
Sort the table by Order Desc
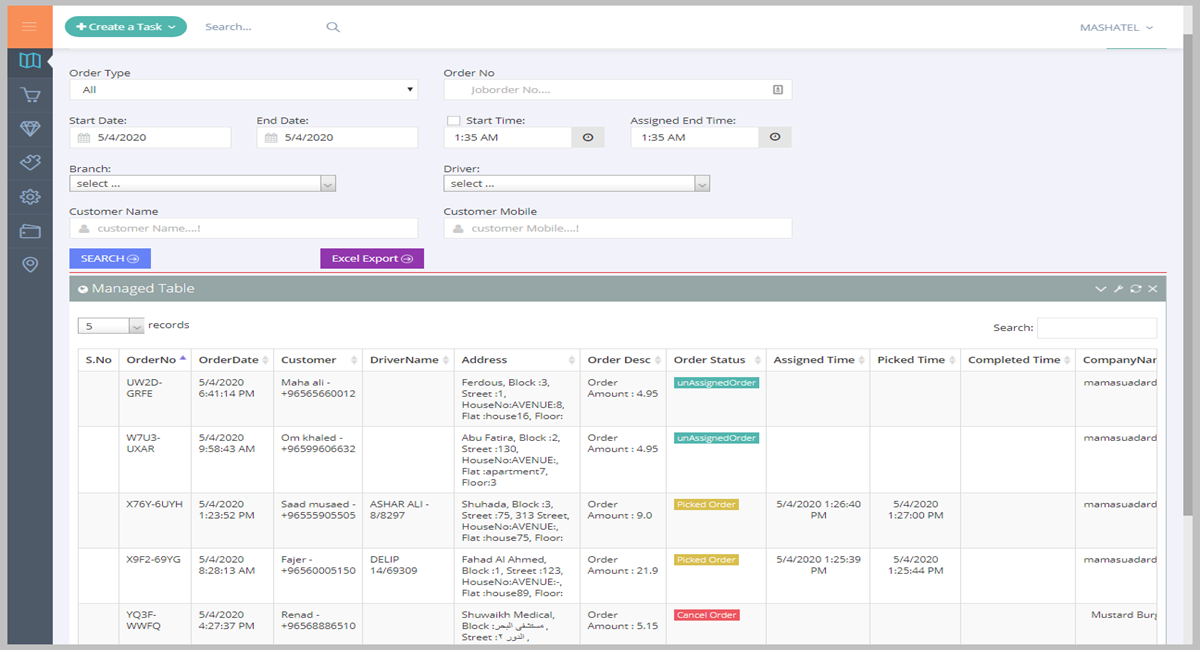click(x=623, y=360)
